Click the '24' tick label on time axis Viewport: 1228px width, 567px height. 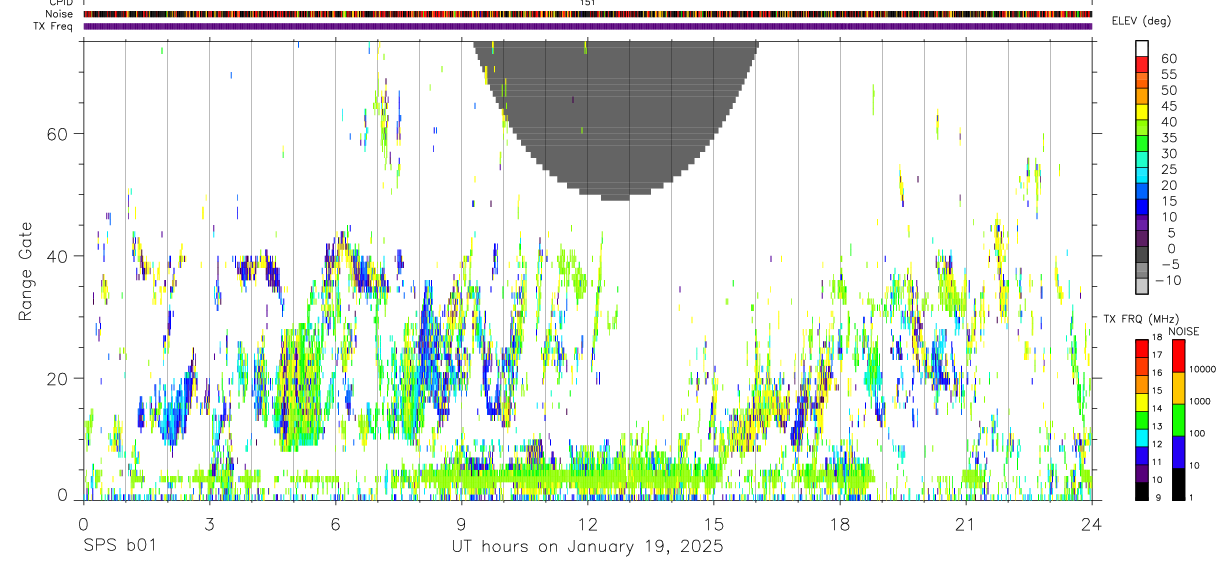click(1091, 524)
